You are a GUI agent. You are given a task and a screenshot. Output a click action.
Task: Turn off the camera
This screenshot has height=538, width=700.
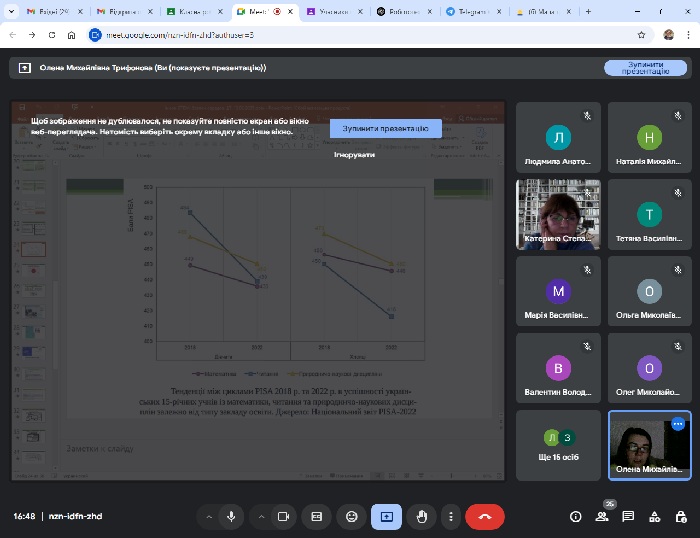click(x=283, y=516)
